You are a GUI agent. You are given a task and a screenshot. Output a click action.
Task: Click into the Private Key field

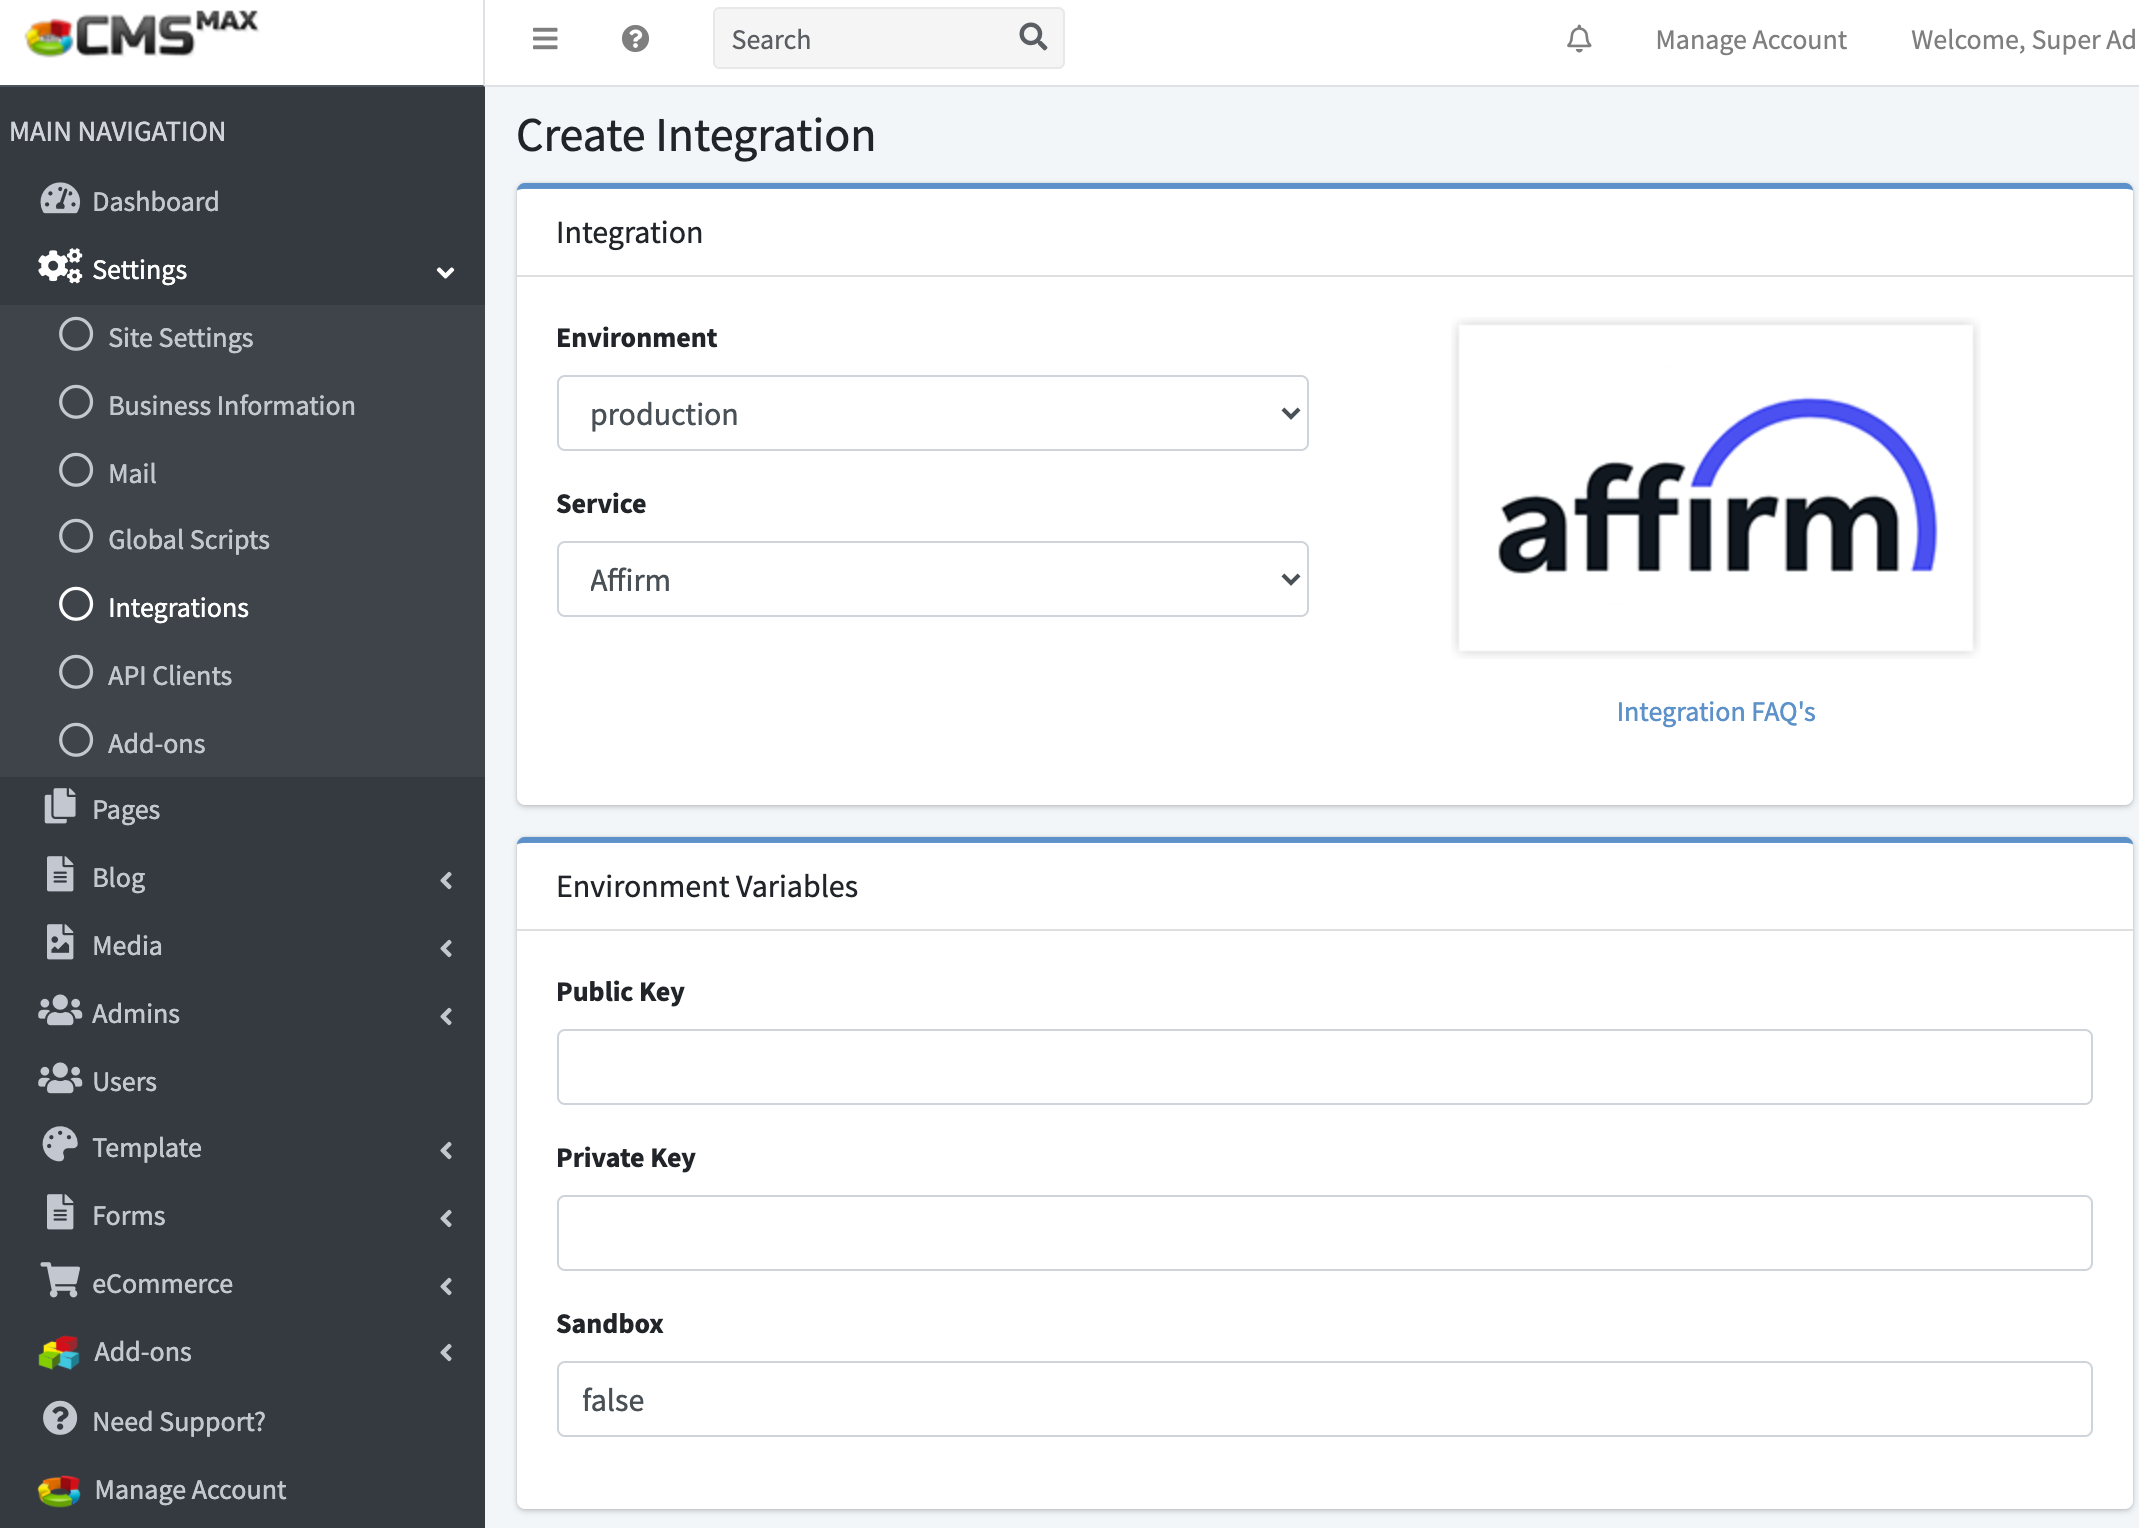click(x=1324, y=1233)
